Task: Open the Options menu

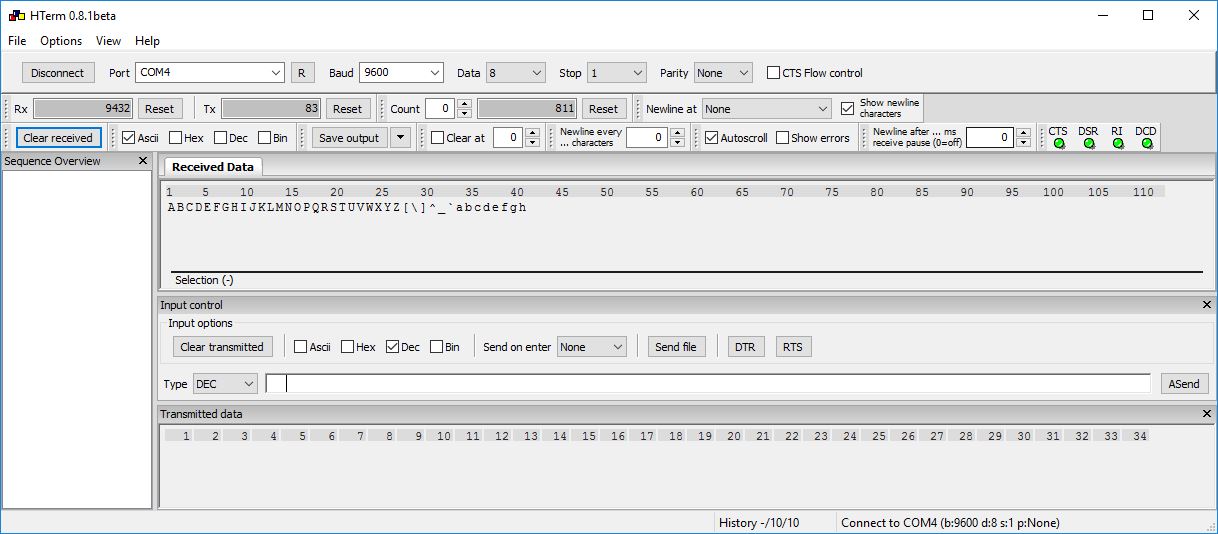Action: [x=61, y=41]
